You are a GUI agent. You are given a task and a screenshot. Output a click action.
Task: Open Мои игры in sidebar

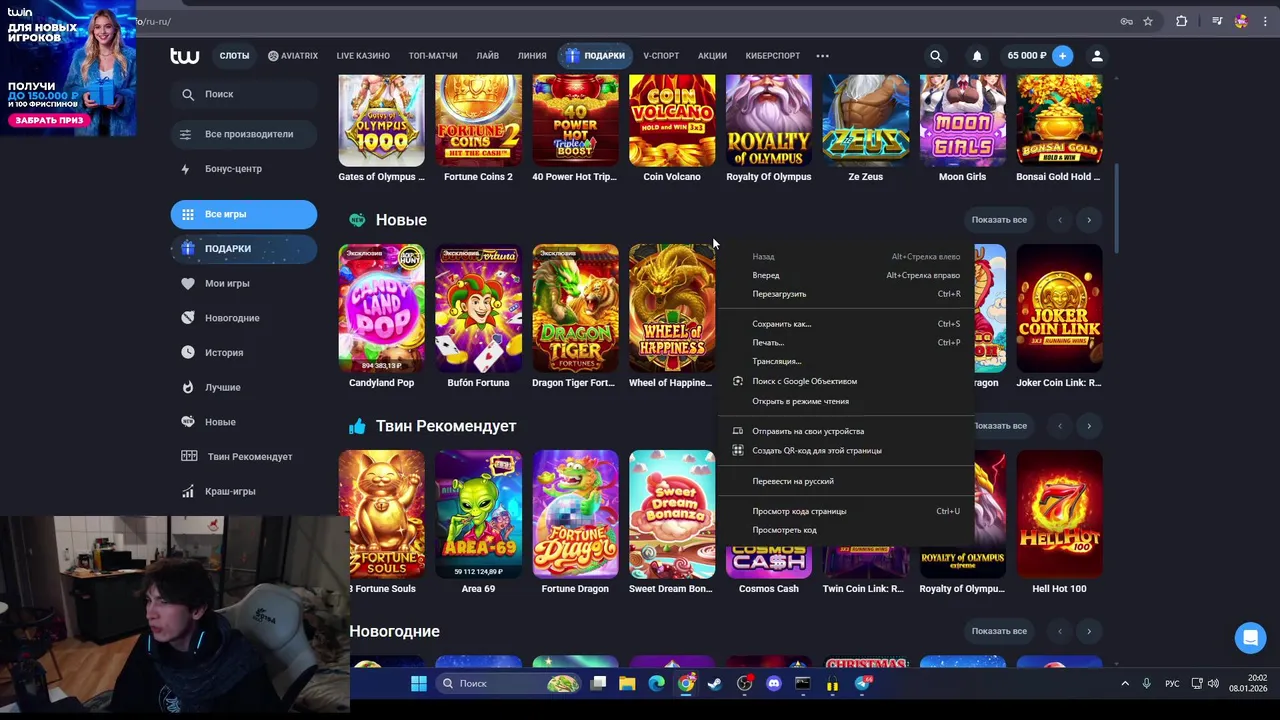244,283
